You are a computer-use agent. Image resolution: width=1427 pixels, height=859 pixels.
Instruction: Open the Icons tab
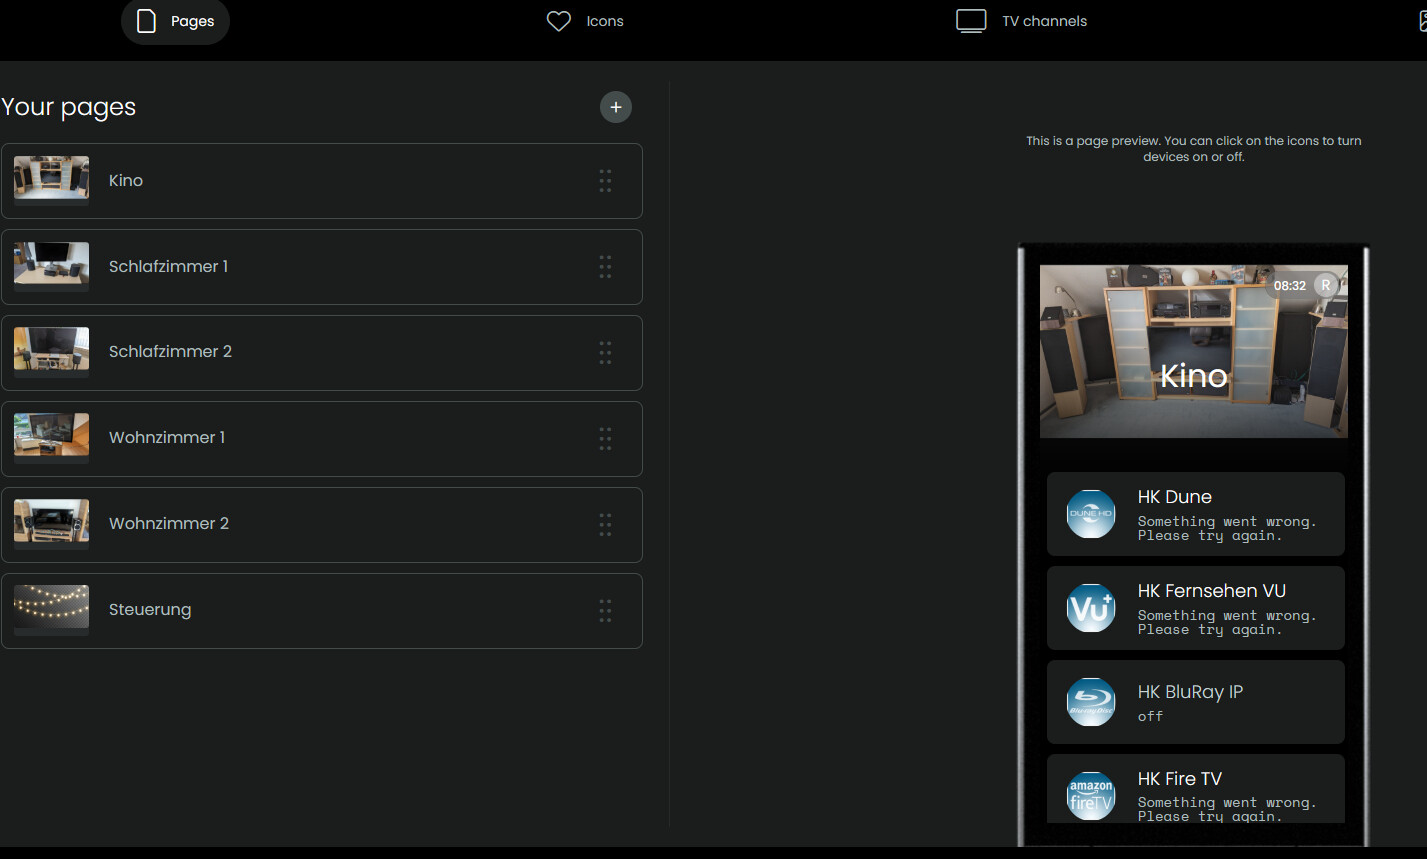click(x=585, y=21)
